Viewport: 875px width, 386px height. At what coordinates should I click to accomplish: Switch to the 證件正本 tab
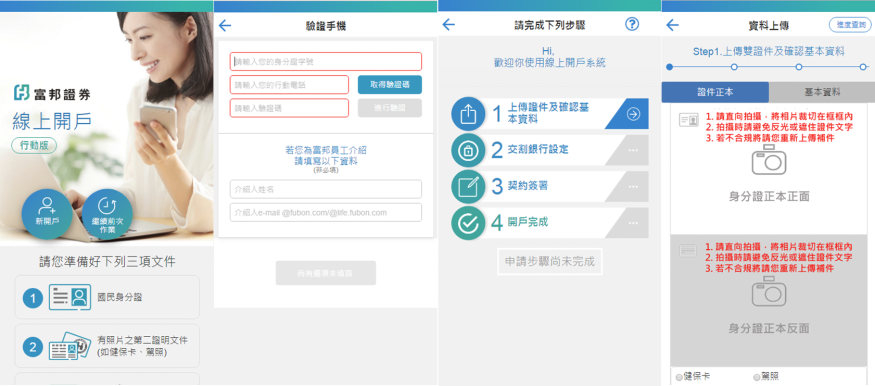point(715,92)
